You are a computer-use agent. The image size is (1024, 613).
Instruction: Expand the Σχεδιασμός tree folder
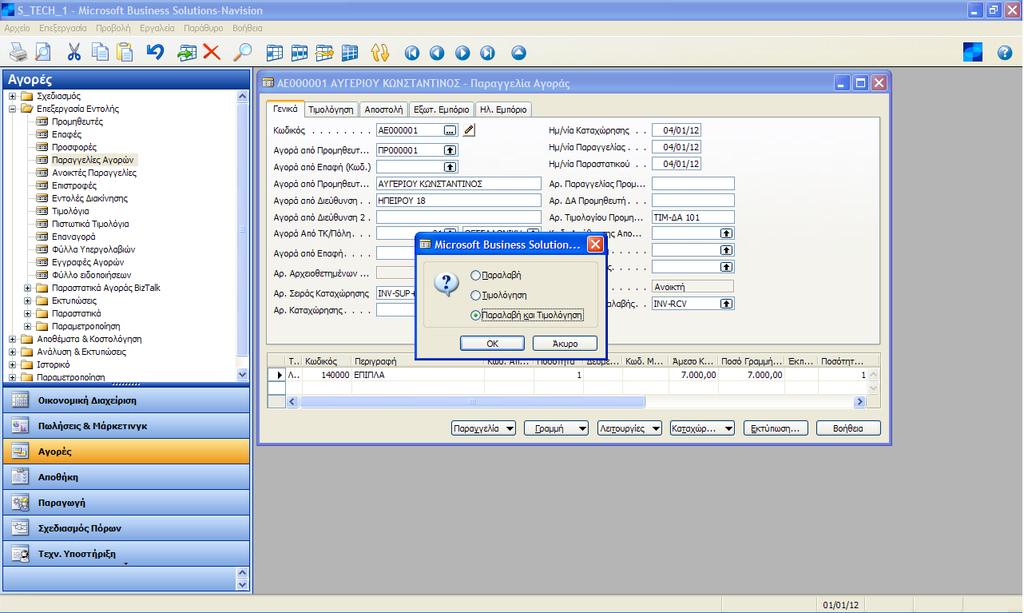(x=12, y=96)
